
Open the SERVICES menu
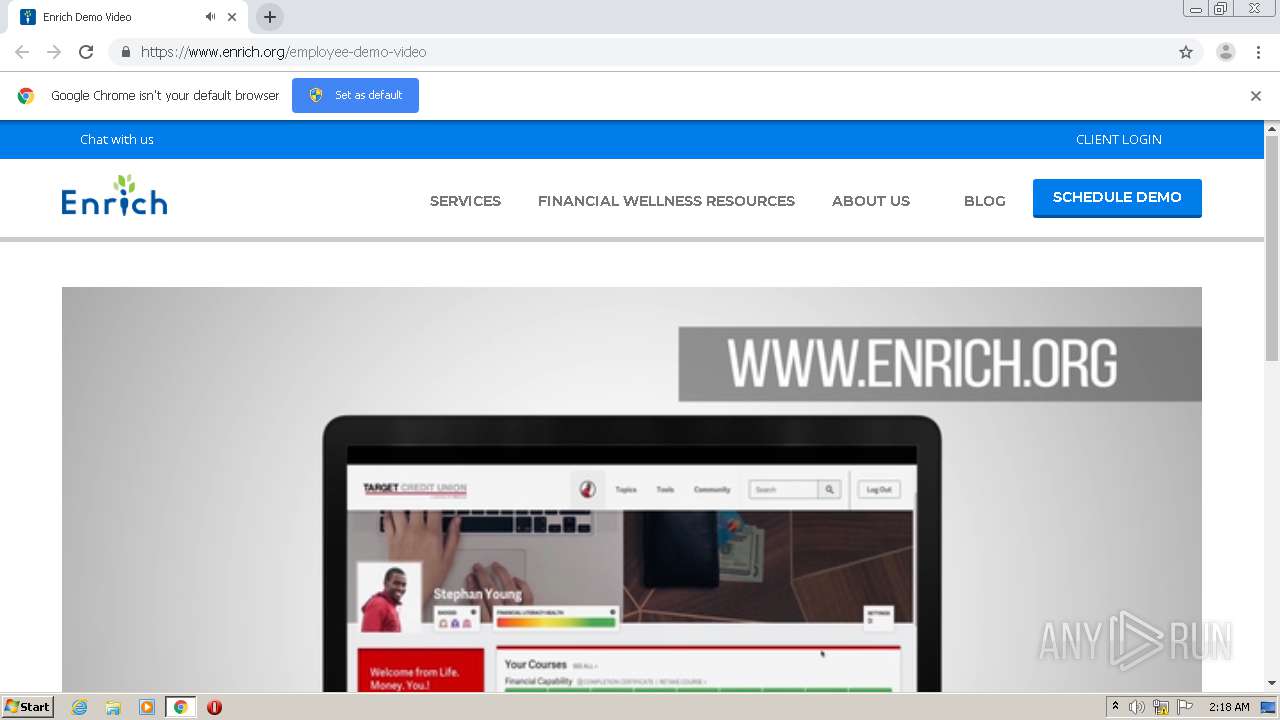click(x=465, y=201)
